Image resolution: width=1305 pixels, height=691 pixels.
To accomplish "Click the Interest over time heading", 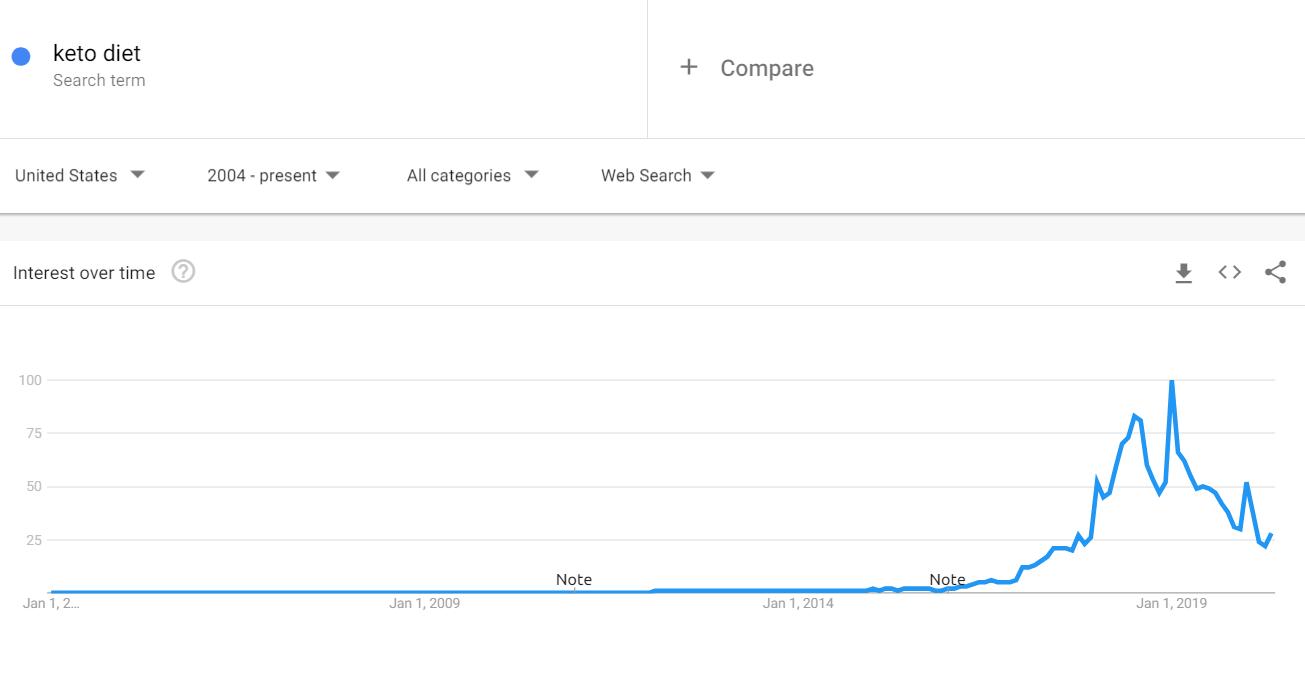I will coord(84,273).
